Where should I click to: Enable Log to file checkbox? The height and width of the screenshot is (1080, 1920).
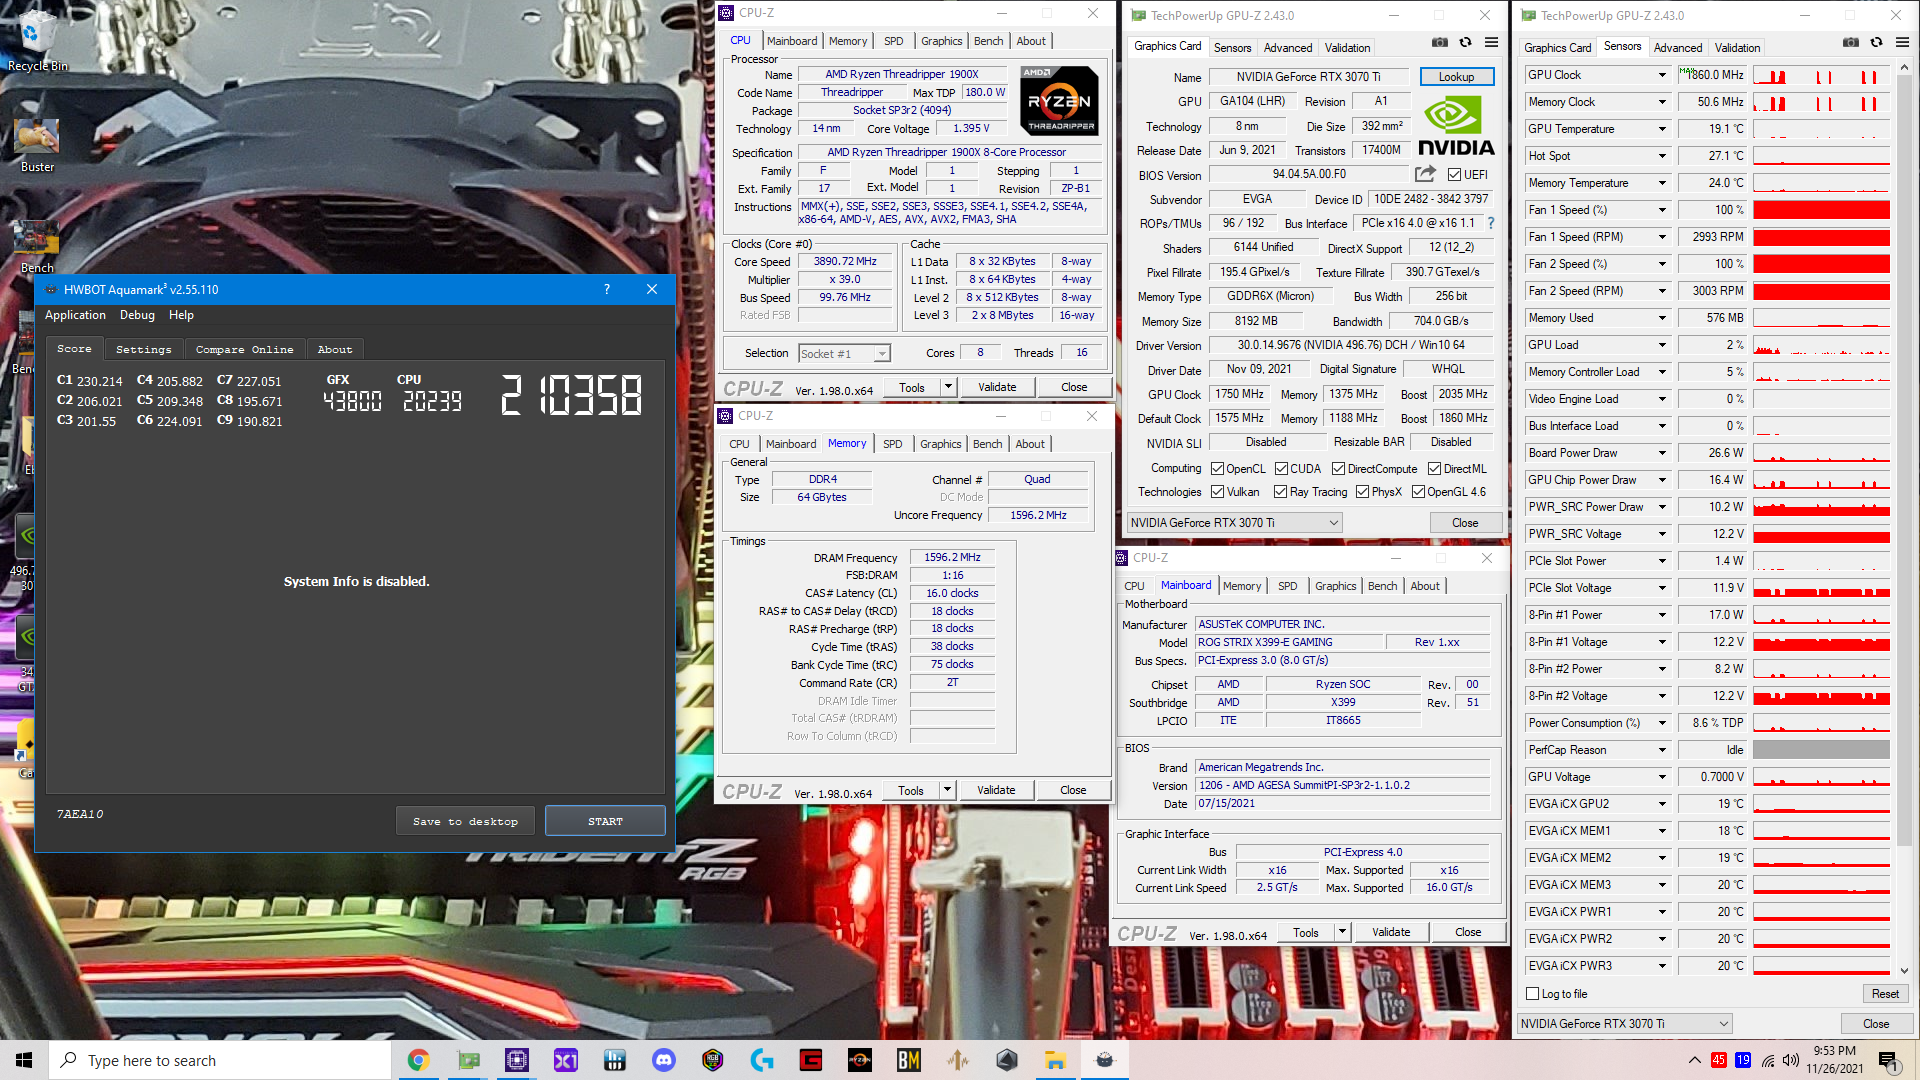(1532, 994)
